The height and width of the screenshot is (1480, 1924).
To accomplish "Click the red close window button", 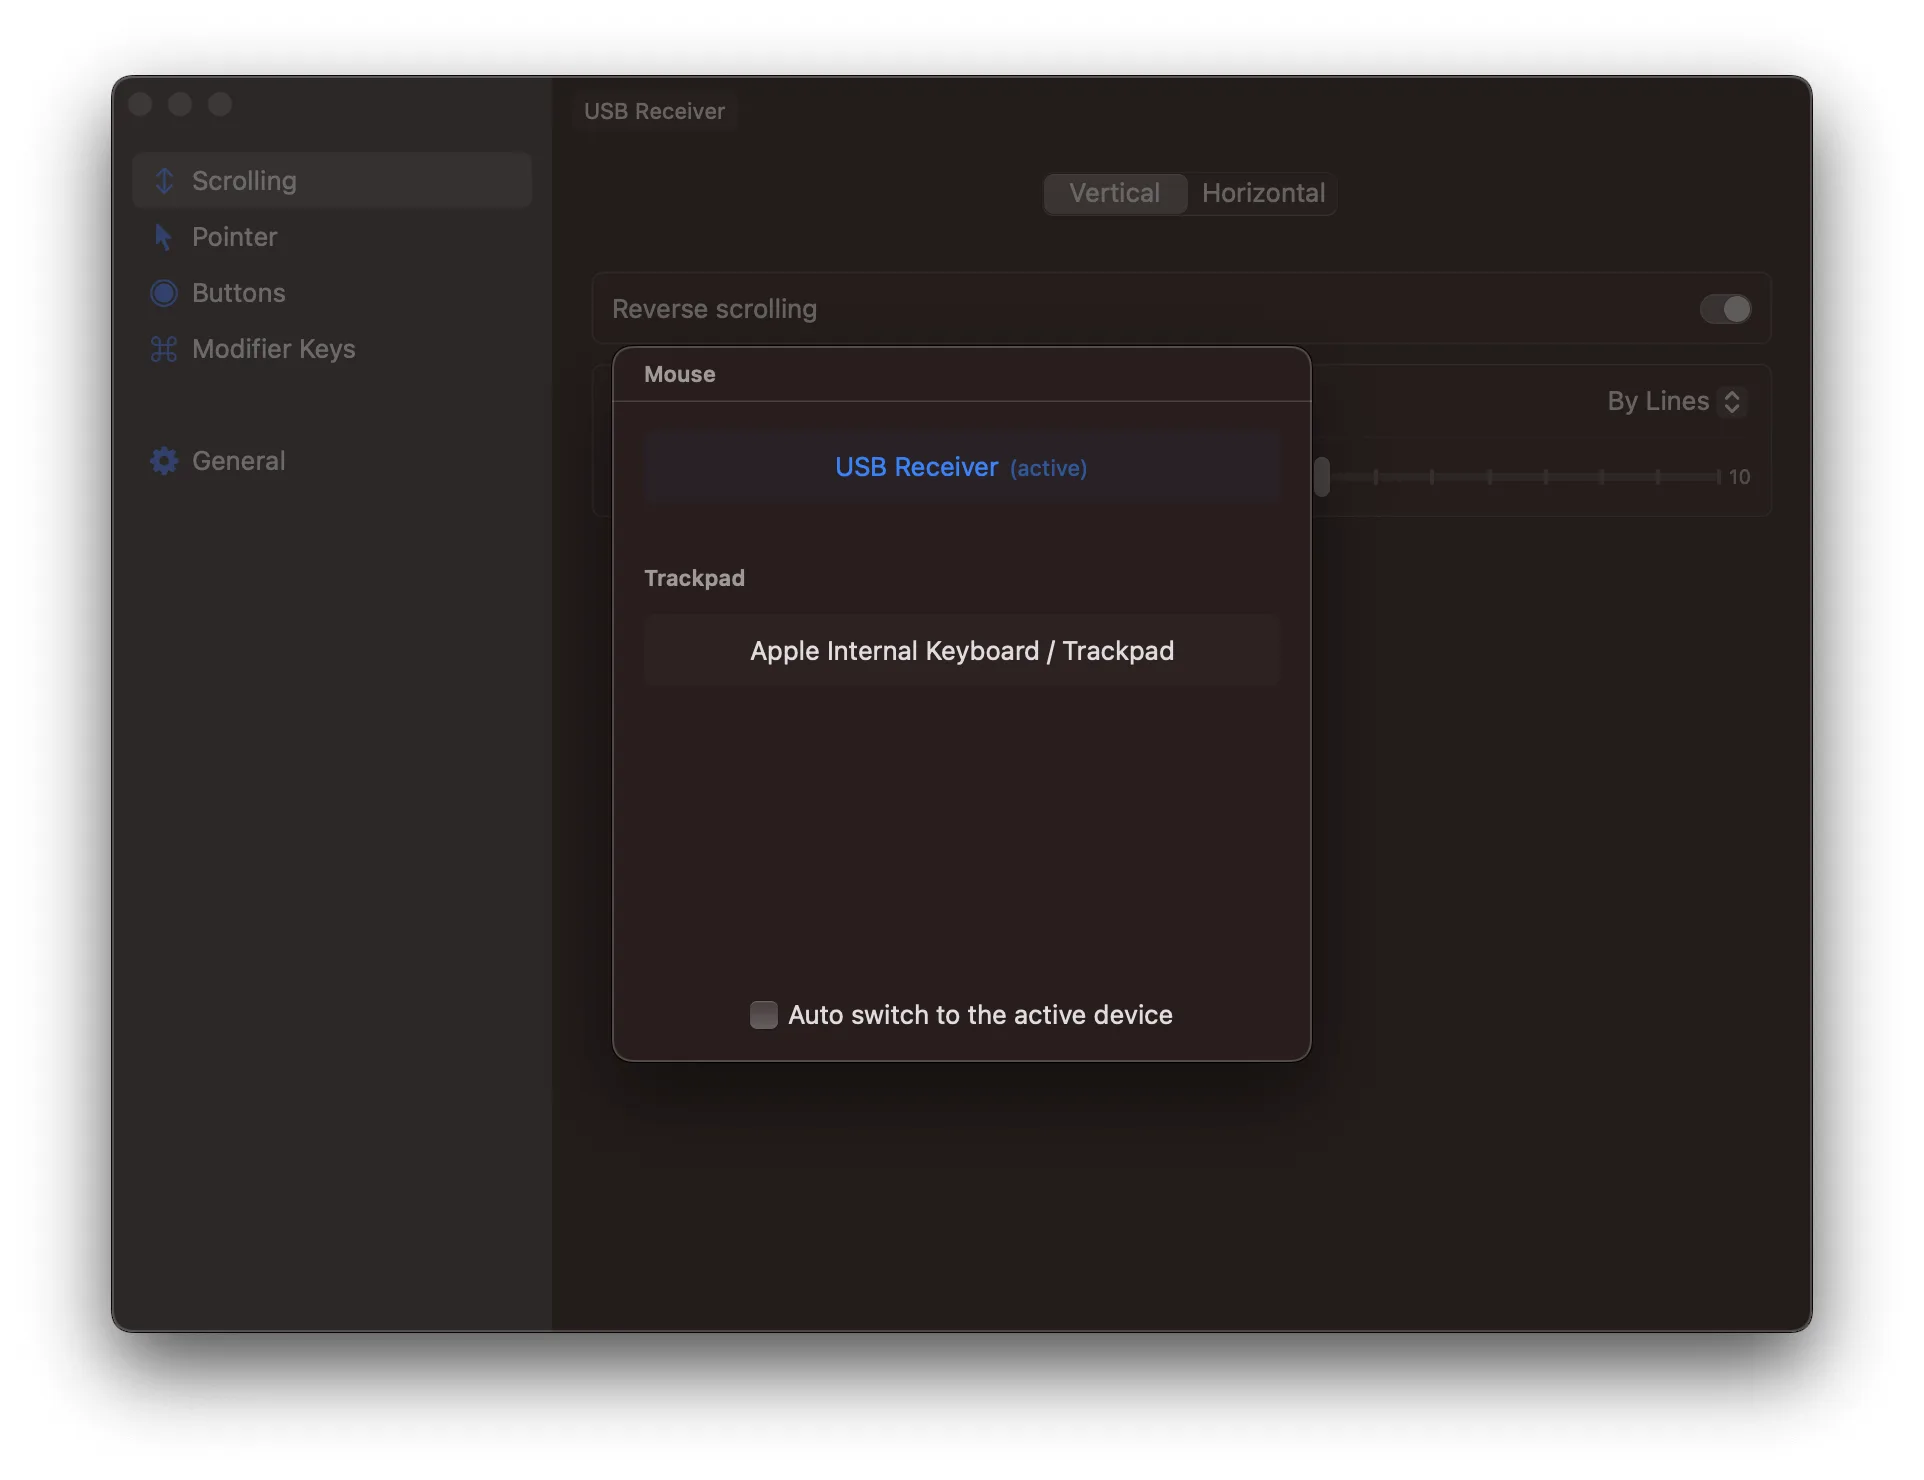I will click(x=141, y=104).
